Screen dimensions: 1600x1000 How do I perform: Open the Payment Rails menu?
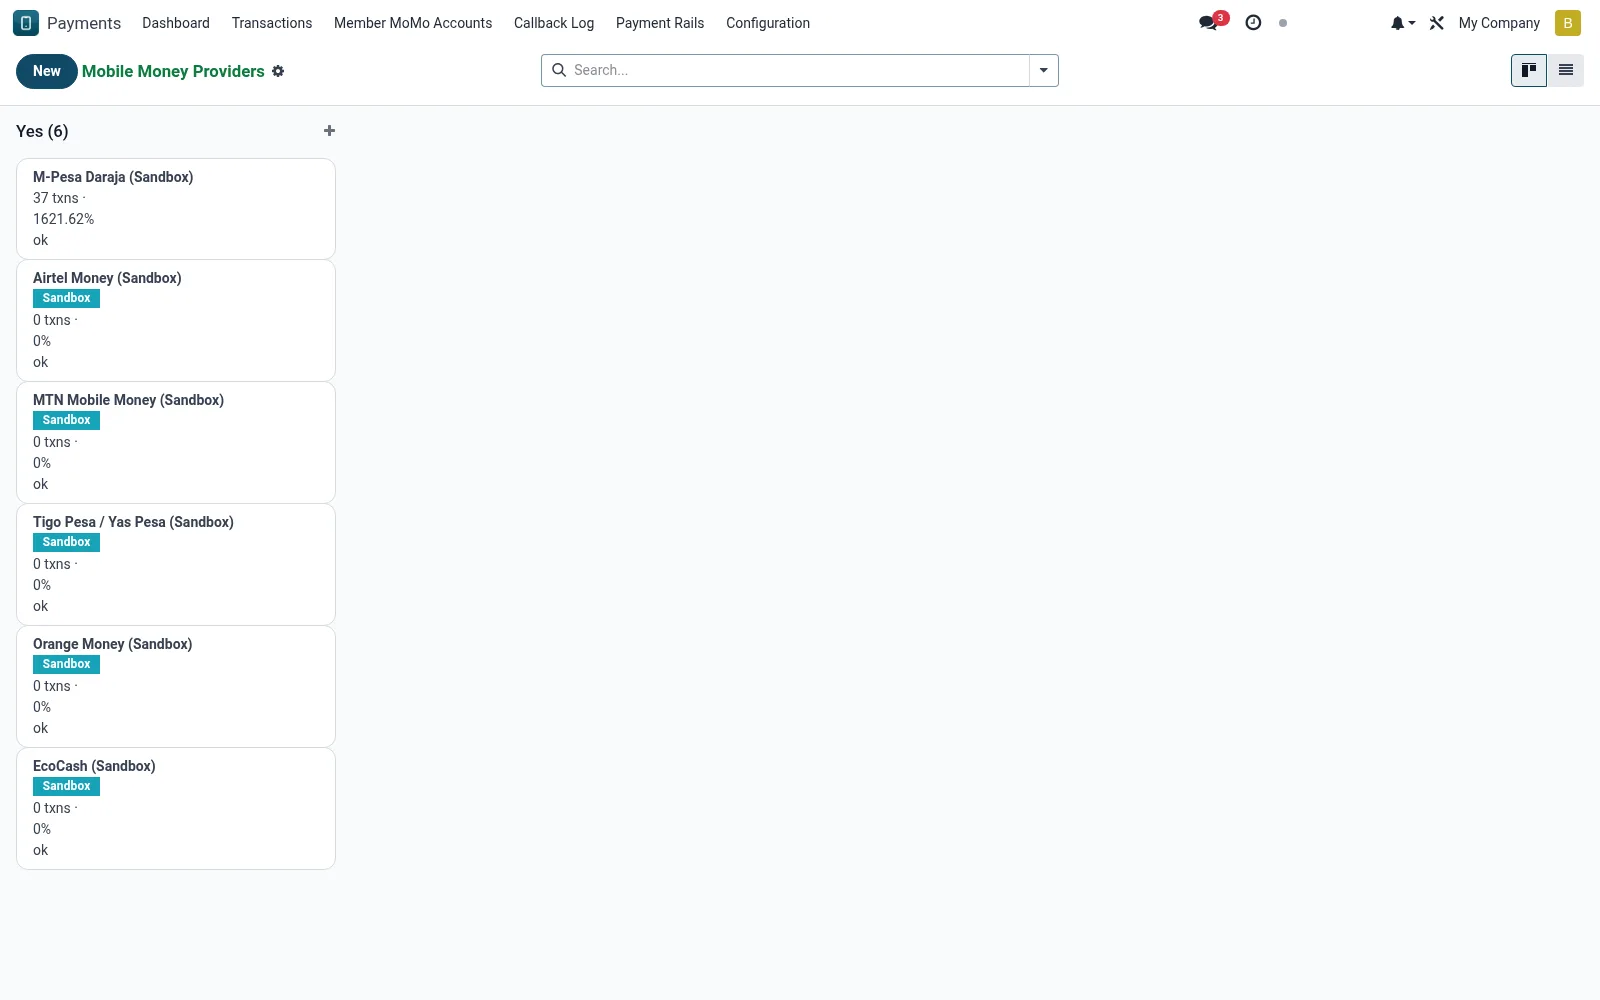point(660,23)
